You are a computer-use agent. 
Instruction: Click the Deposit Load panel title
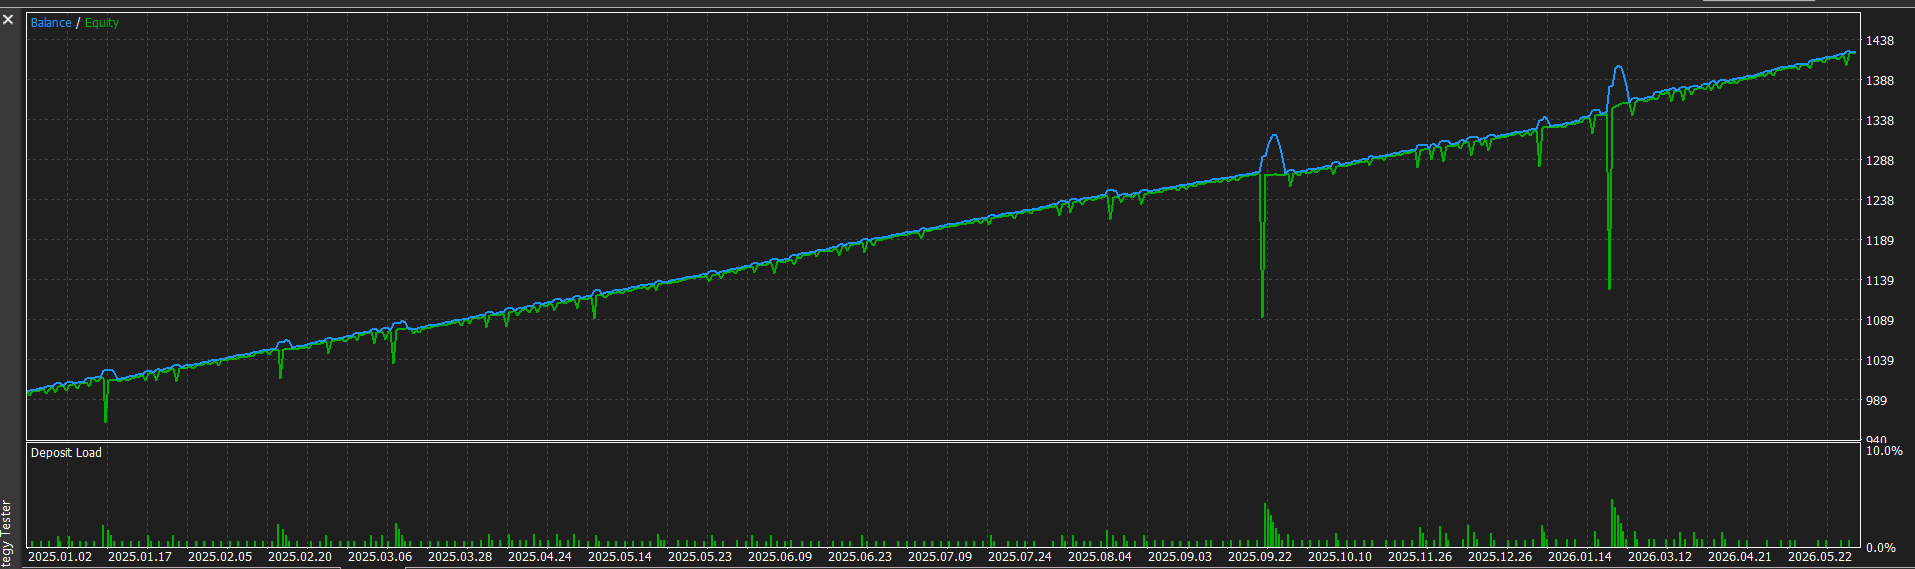click(x=66, y=453)
